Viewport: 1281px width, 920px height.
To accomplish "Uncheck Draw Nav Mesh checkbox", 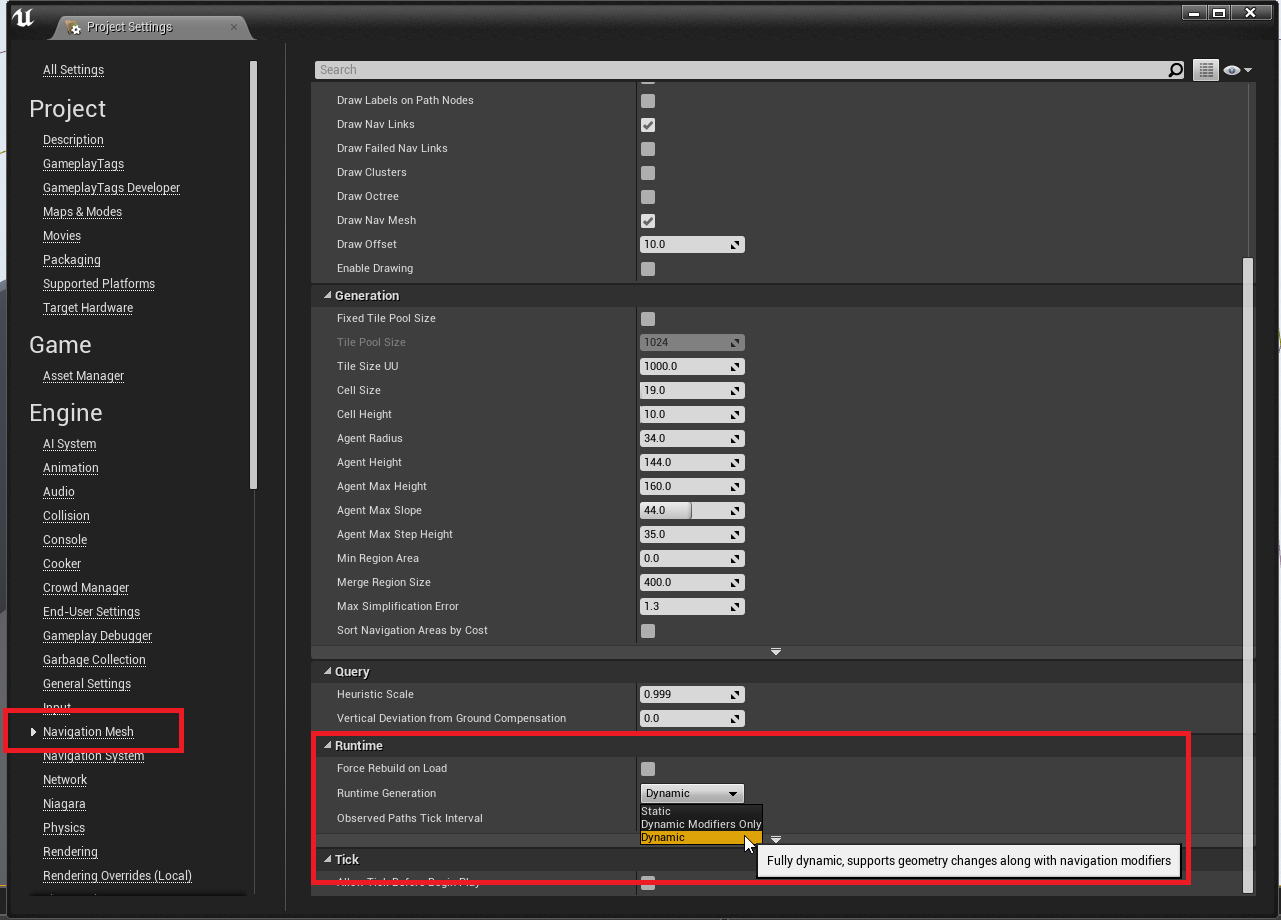I will coord(648,221).
